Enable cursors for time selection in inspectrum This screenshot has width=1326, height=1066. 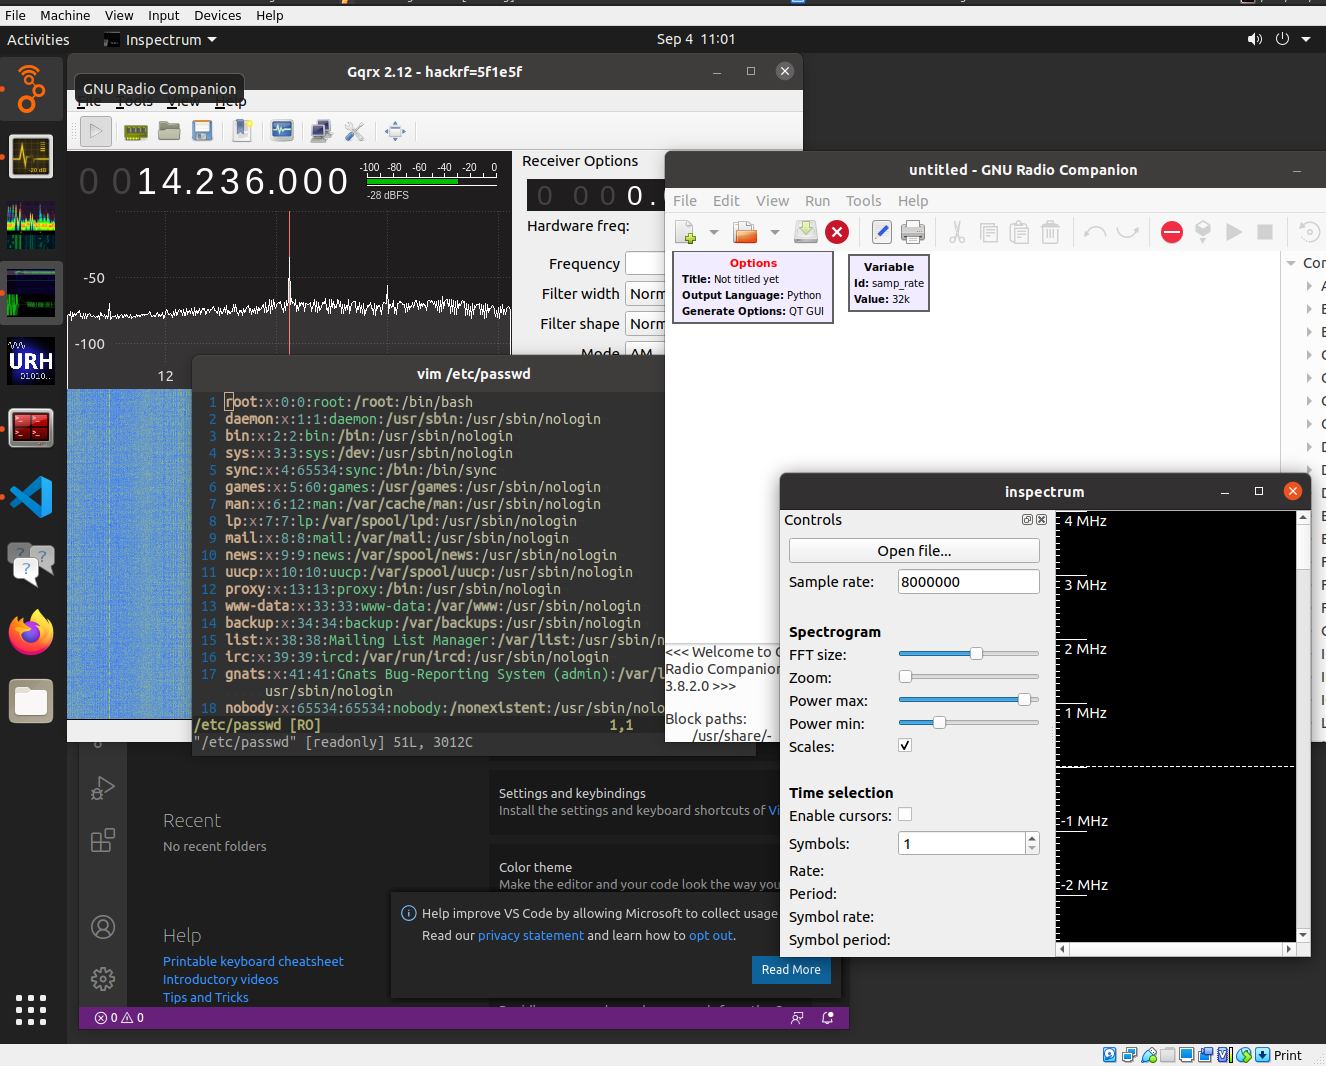(x=904, y=814)
